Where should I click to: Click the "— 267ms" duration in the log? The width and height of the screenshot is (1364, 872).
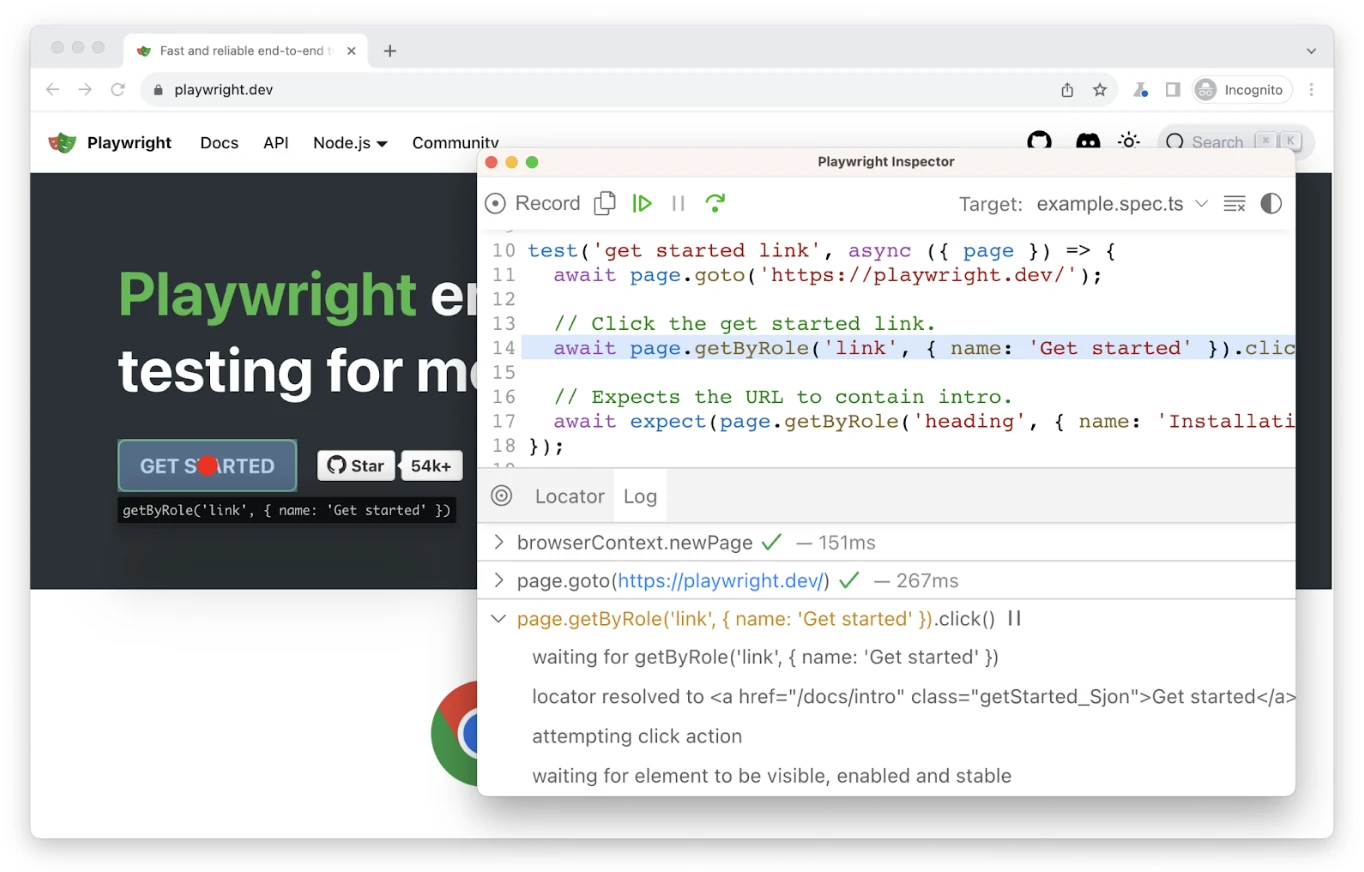coord(916,581)
